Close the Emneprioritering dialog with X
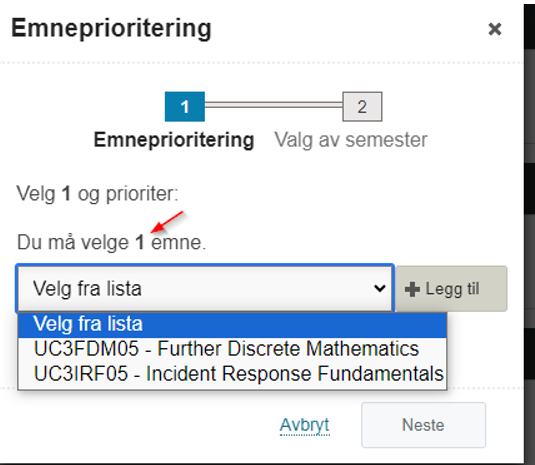This screenshot has width=535, height=465. pos(495,29)
